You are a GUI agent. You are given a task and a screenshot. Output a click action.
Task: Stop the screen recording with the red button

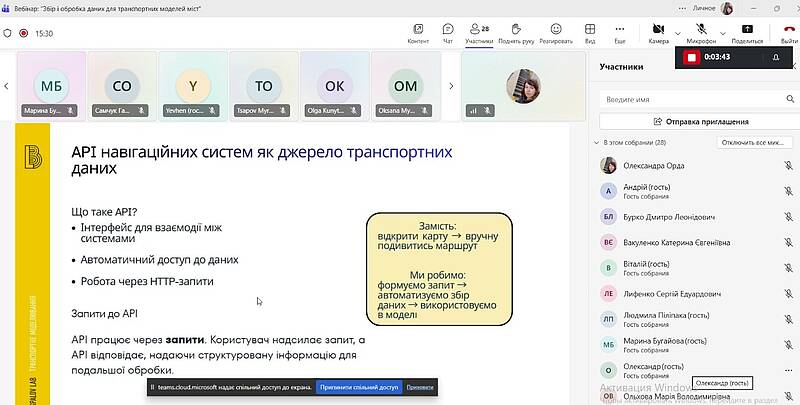pos(690,58)
